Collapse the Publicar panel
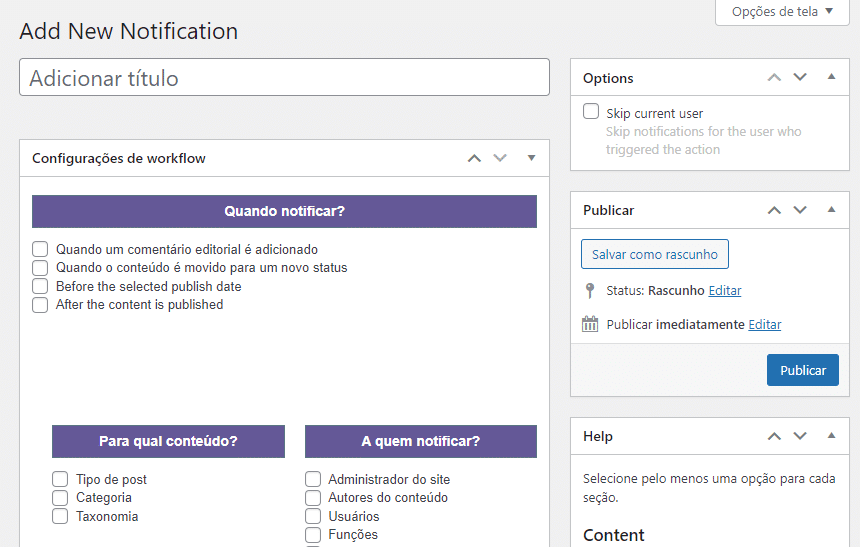 831,210
